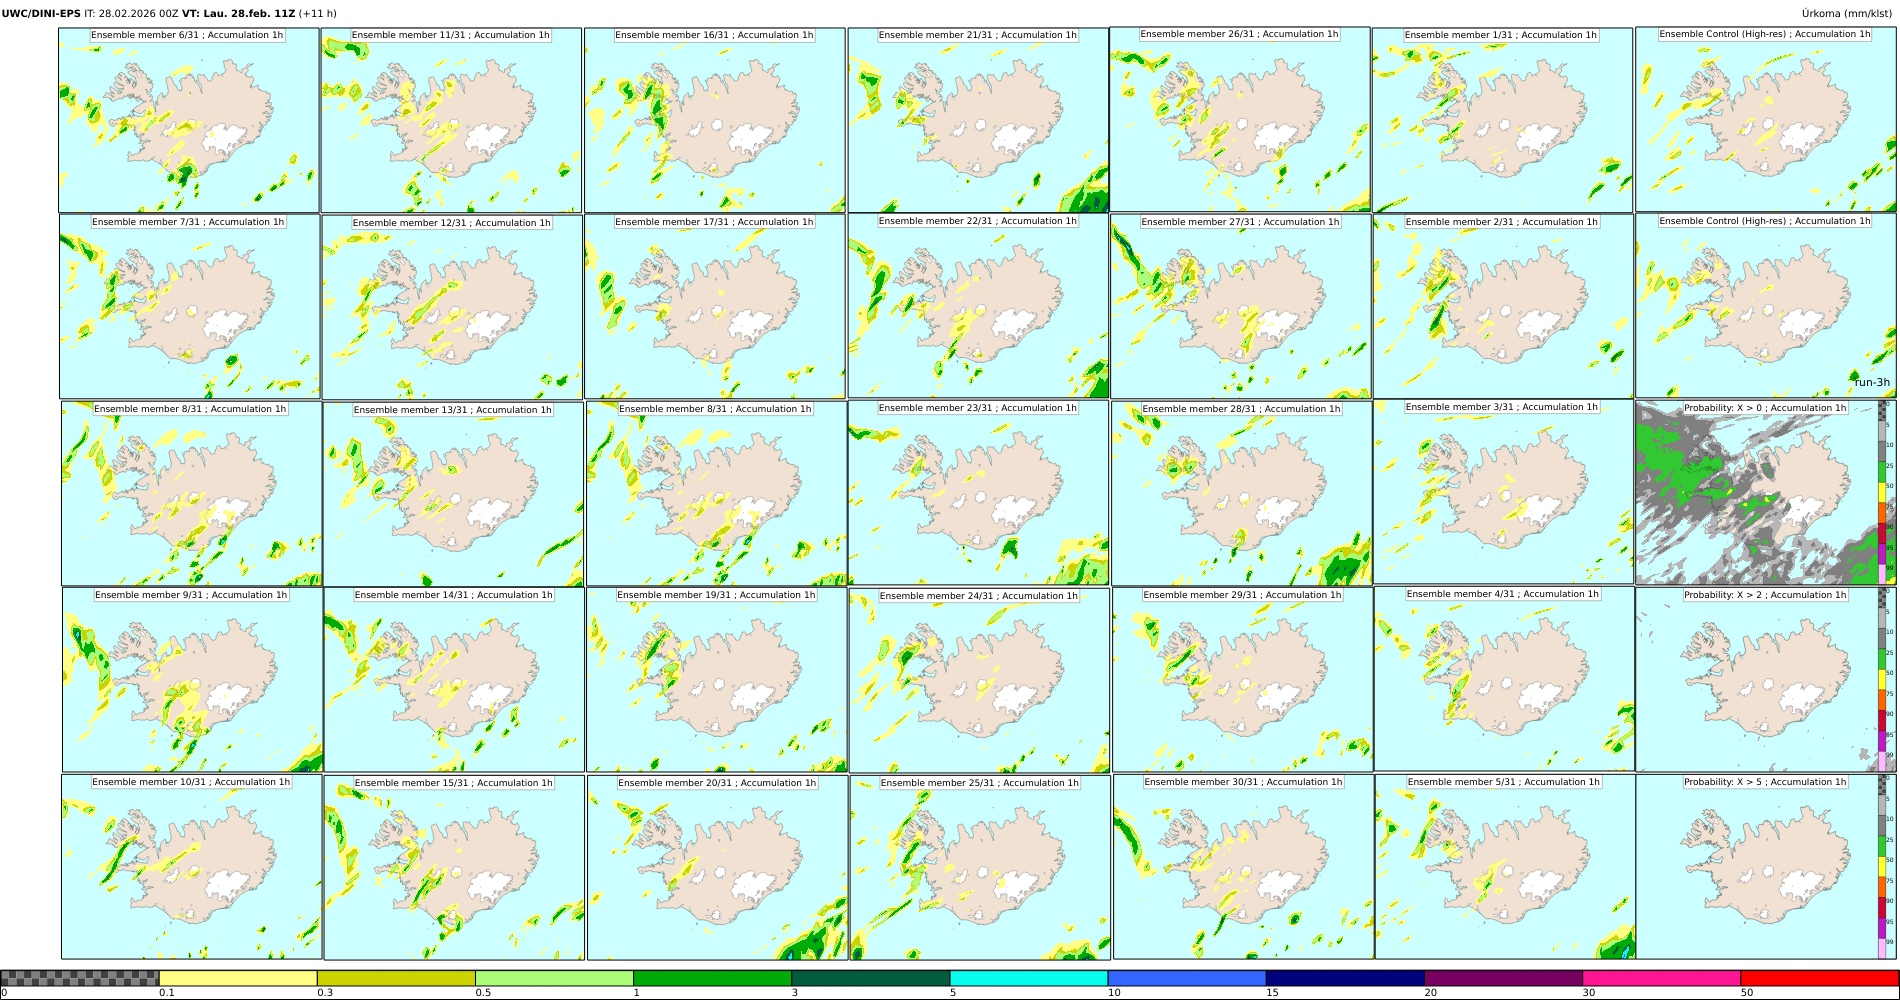Click the '(+11 h)' forecast offset text
The image size is (1900, 1000).
[318, 14]
